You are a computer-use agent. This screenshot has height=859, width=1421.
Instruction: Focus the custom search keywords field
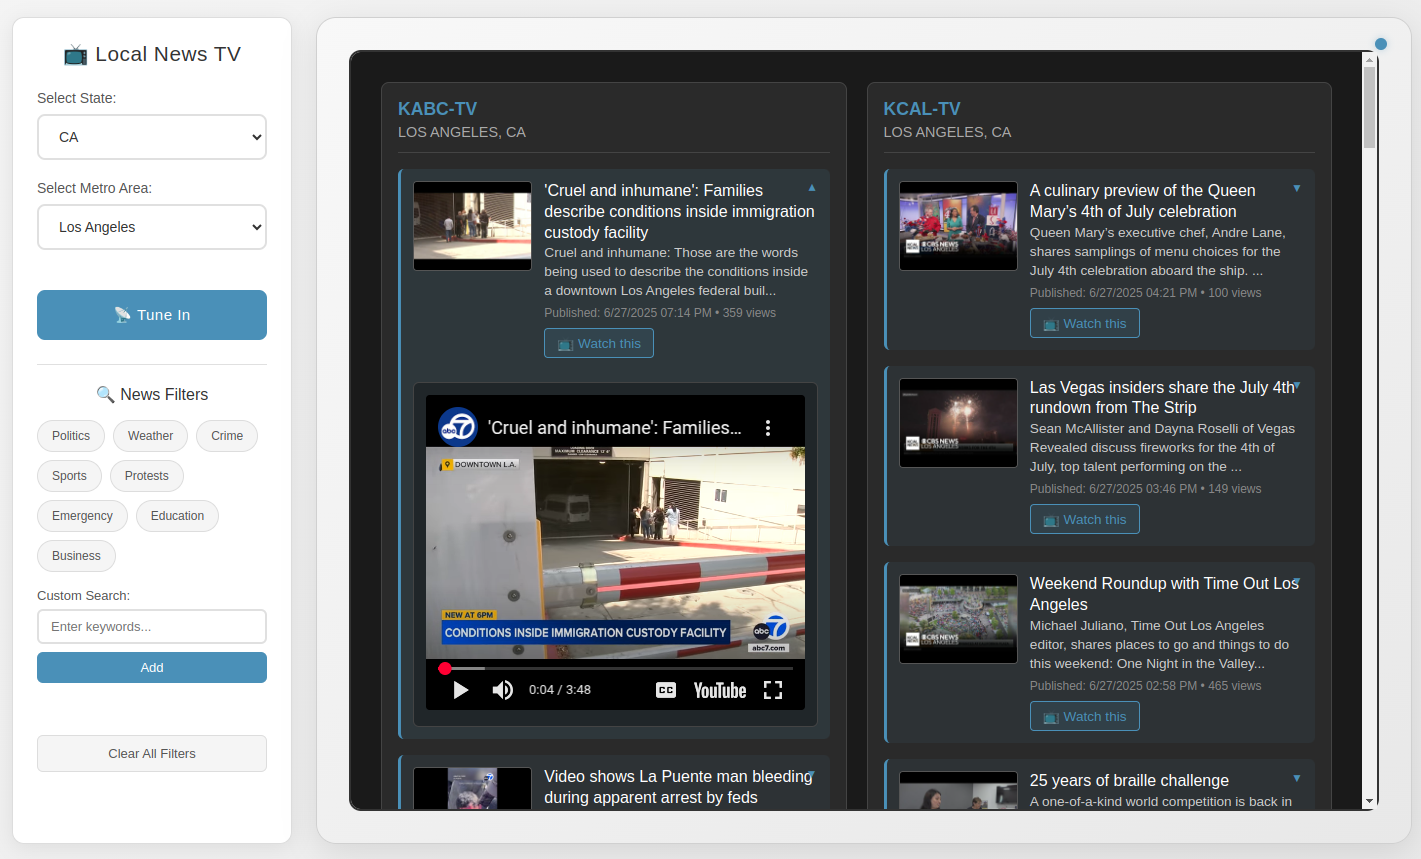152,627
